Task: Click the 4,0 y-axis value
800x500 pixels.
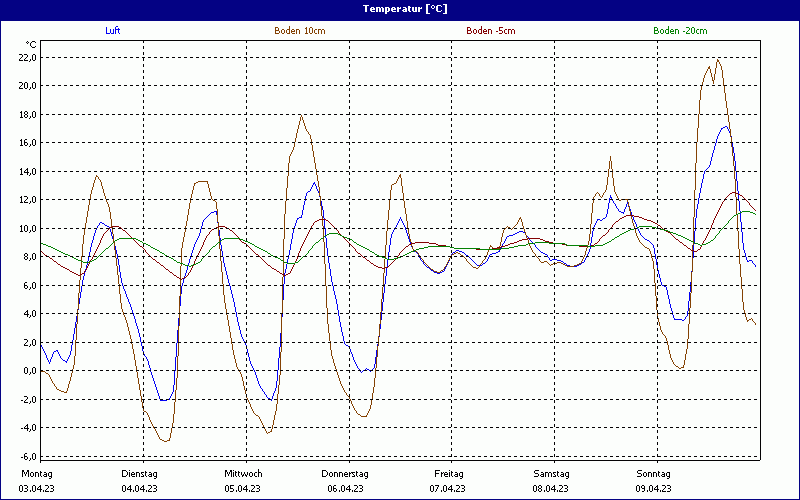Action: pos(30,314)
